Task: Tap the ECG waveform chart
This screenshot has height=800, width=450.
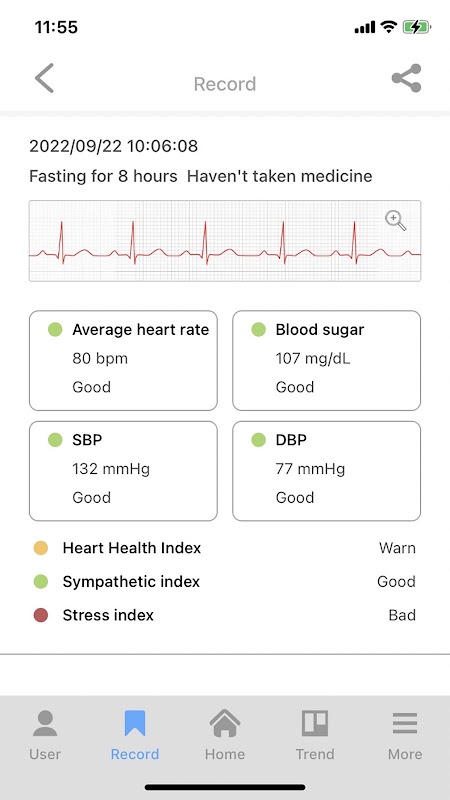Action: [225, 241]
